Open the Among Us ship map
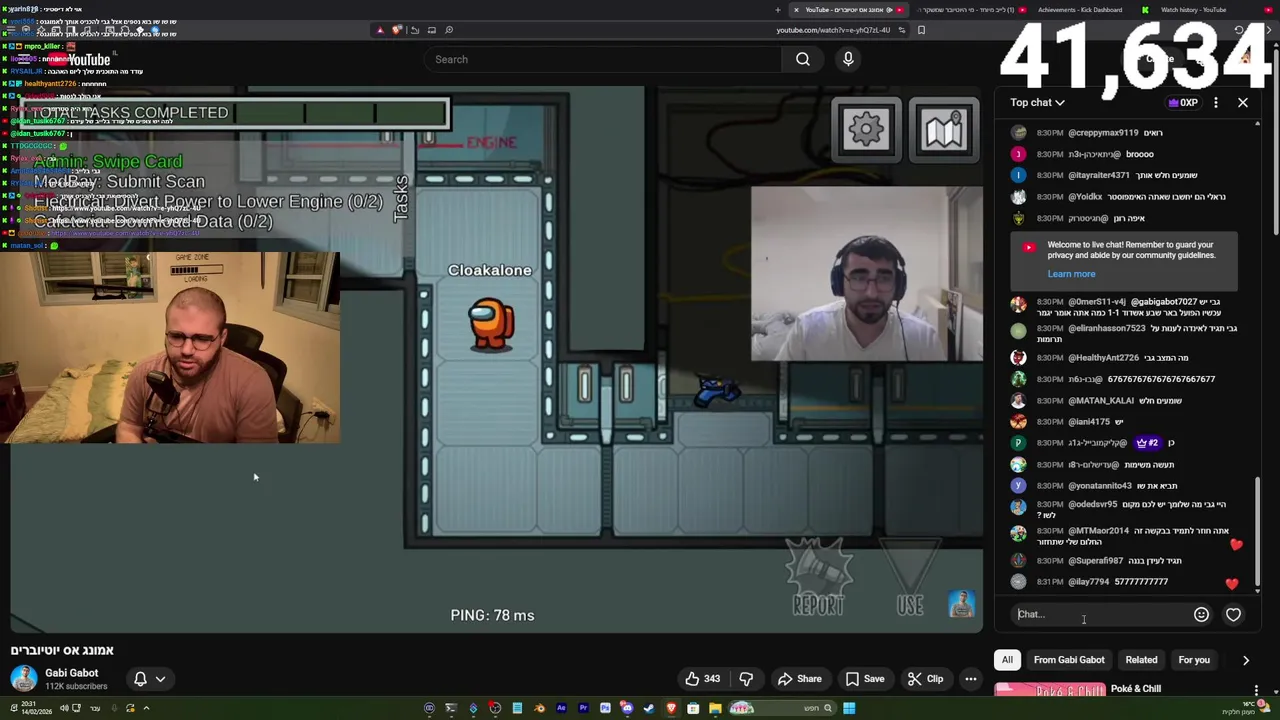This screenshot has width=1280, height=720. (x=943, y=128)
